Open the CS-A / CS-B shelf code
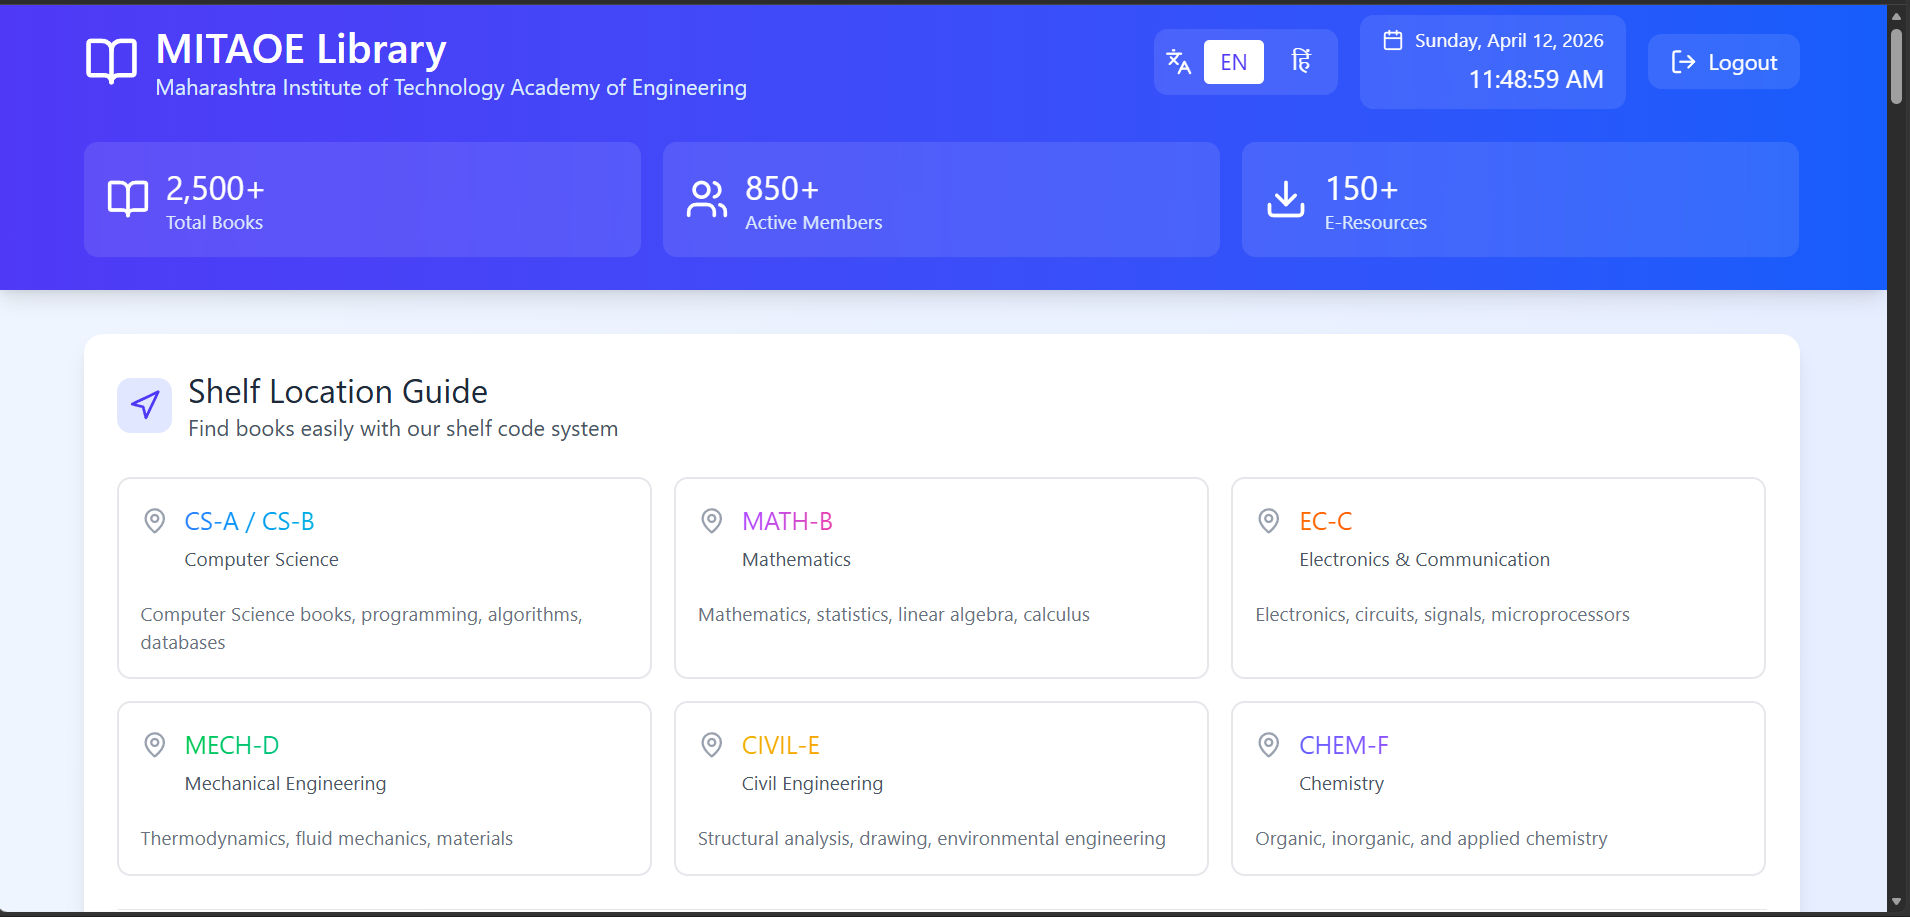Screen dimensions: 1910x917 click(x=249, y=521)
